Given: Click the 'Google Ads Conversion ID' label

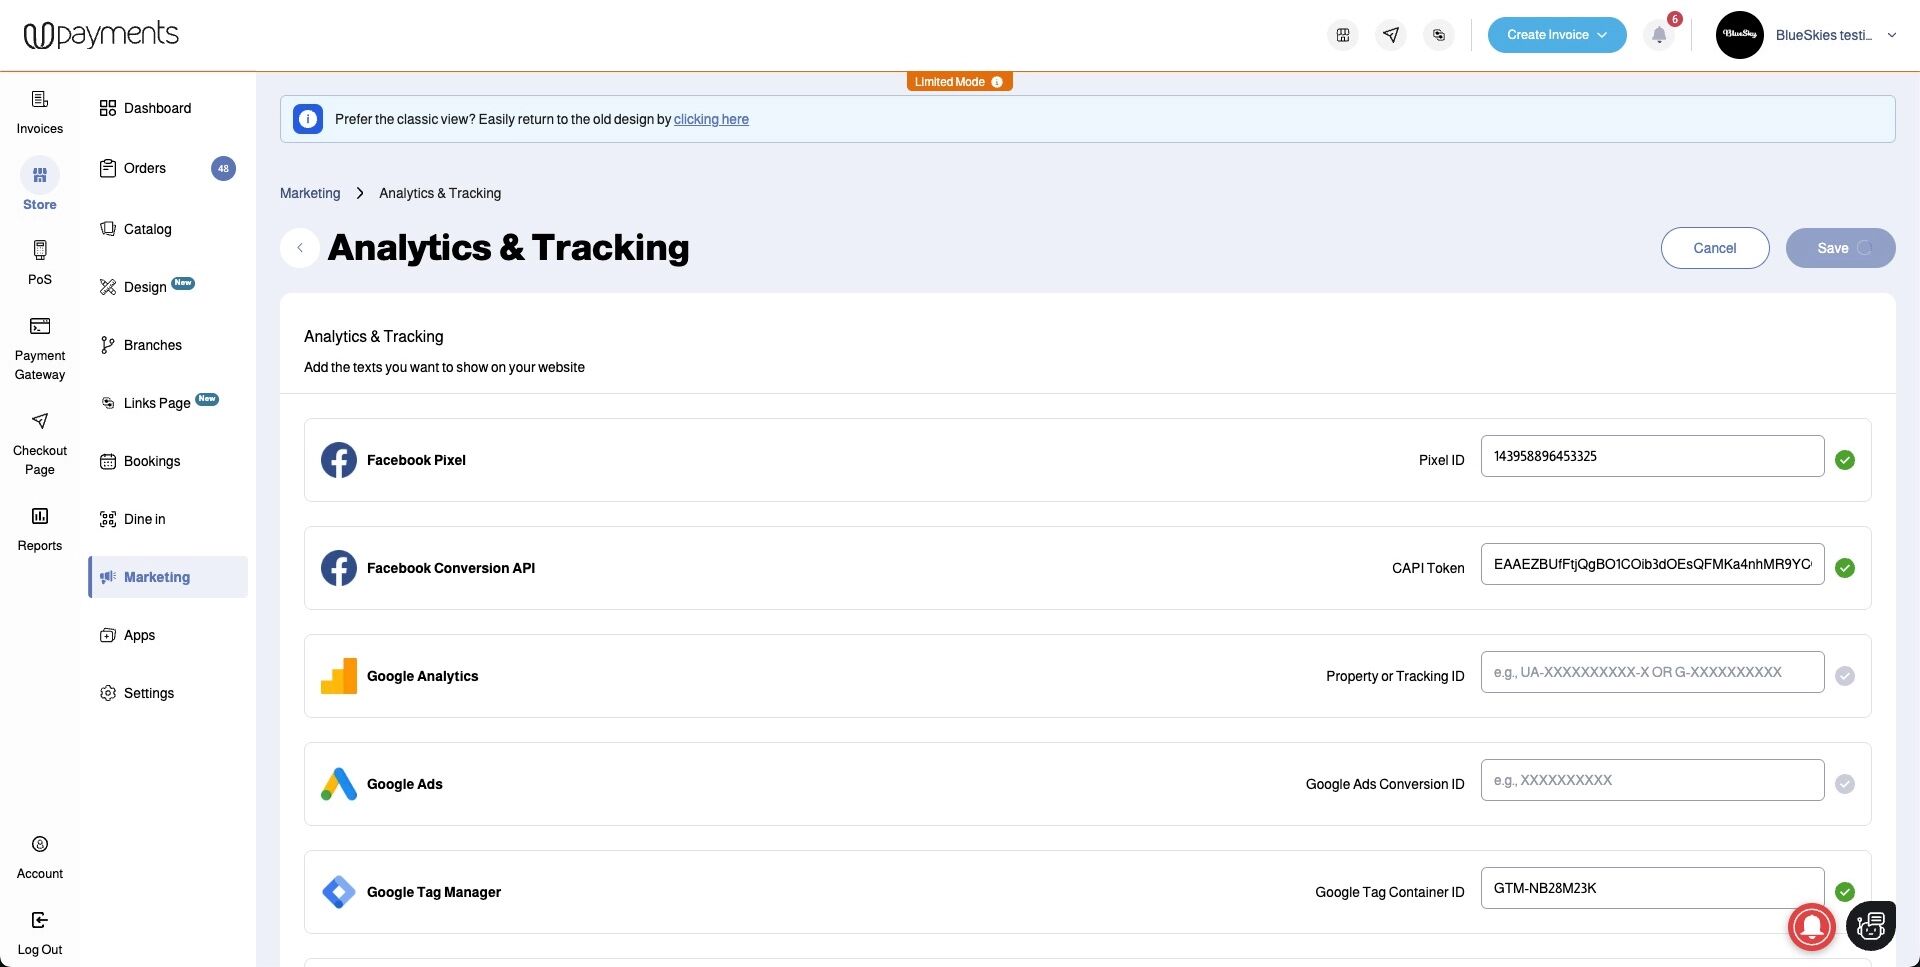Looking at the screenshot, I should point(1385,784).
